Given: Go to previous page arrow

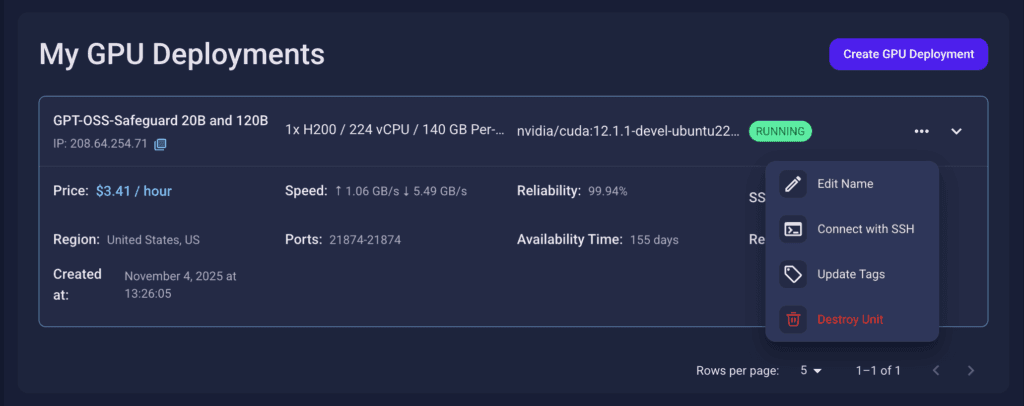Looking at the screenshot, I should [x=936, y=371].
